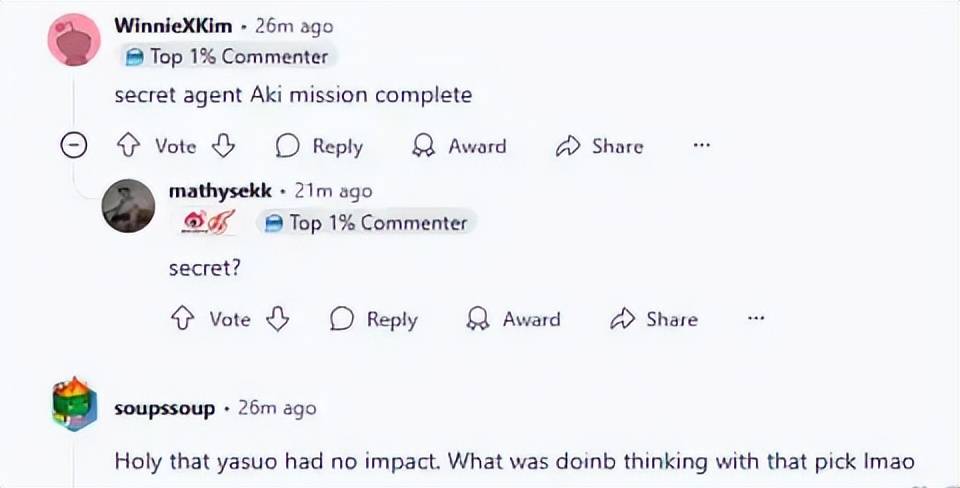The width and height of the screenshot is (960, 488).
Task: Award mathysekk's reply
Action: click(513, 319)
